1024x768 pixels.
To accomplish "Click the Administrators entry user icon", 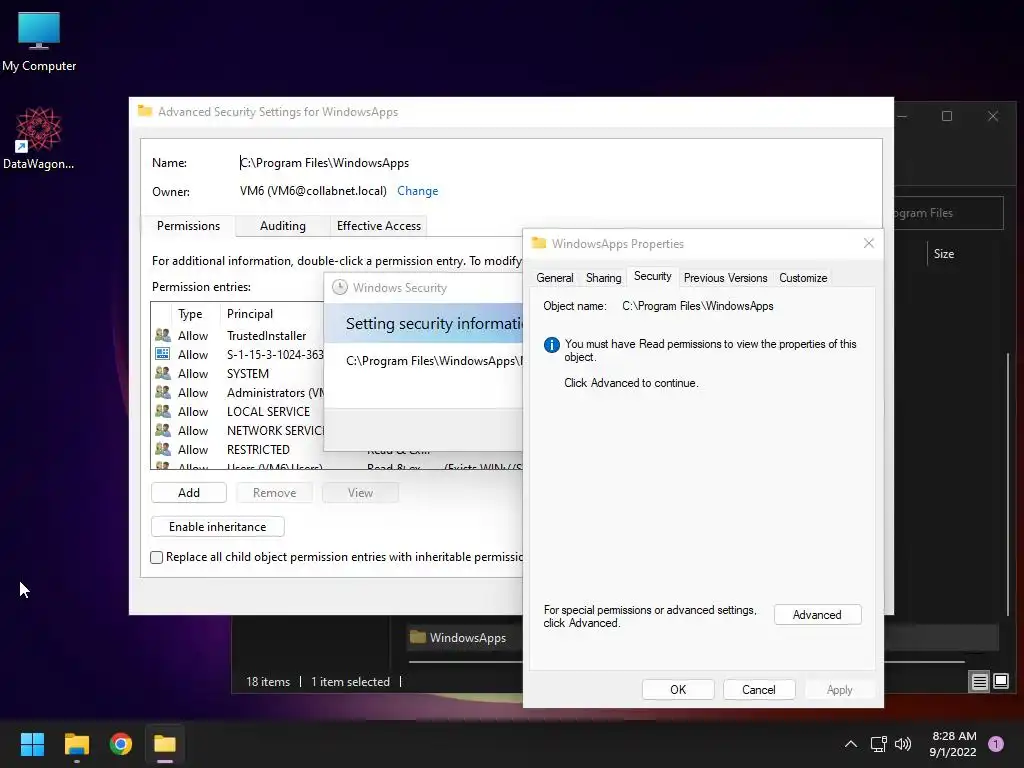I will [x=163, y=392].
